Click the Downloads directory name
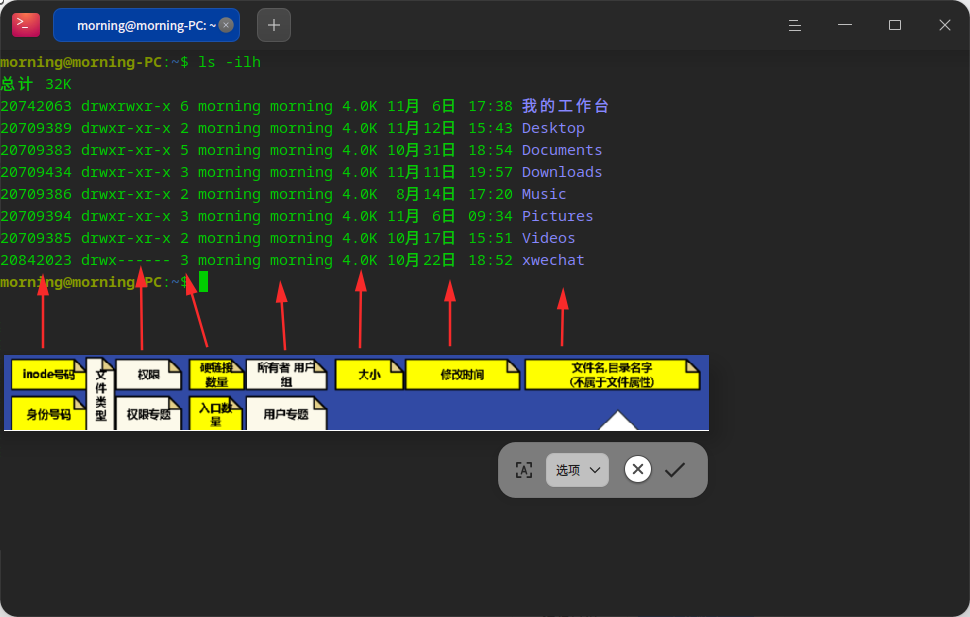 pos(562,172)
